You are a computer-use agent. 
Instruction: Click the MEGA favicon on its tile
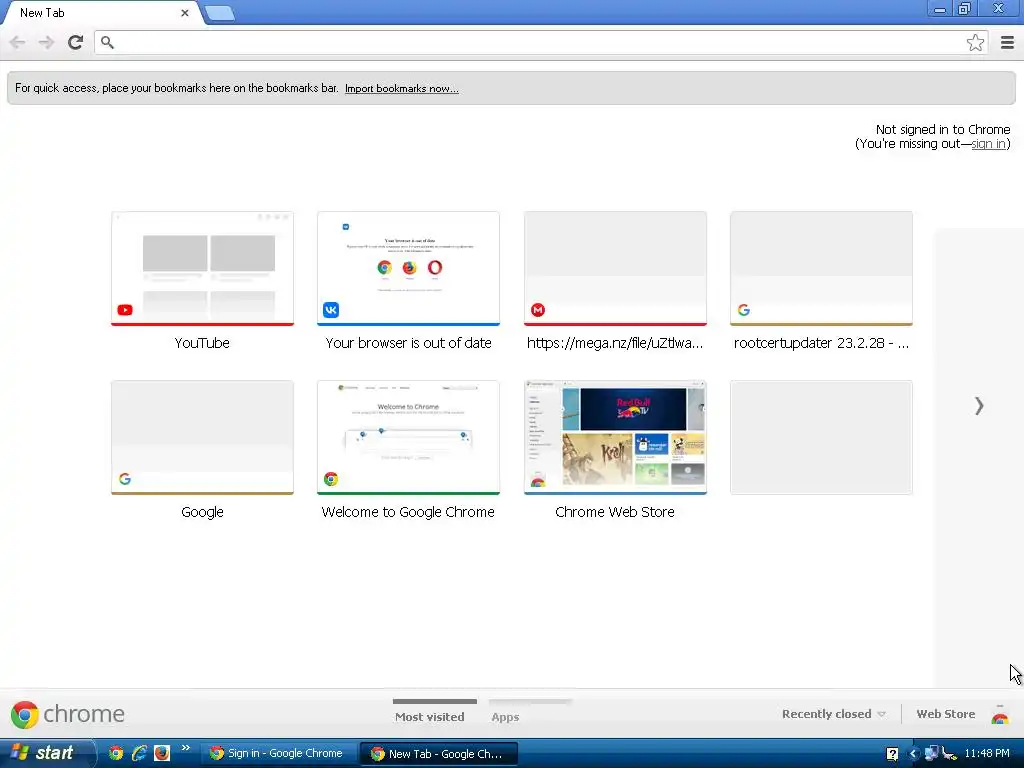click(537, 310)
